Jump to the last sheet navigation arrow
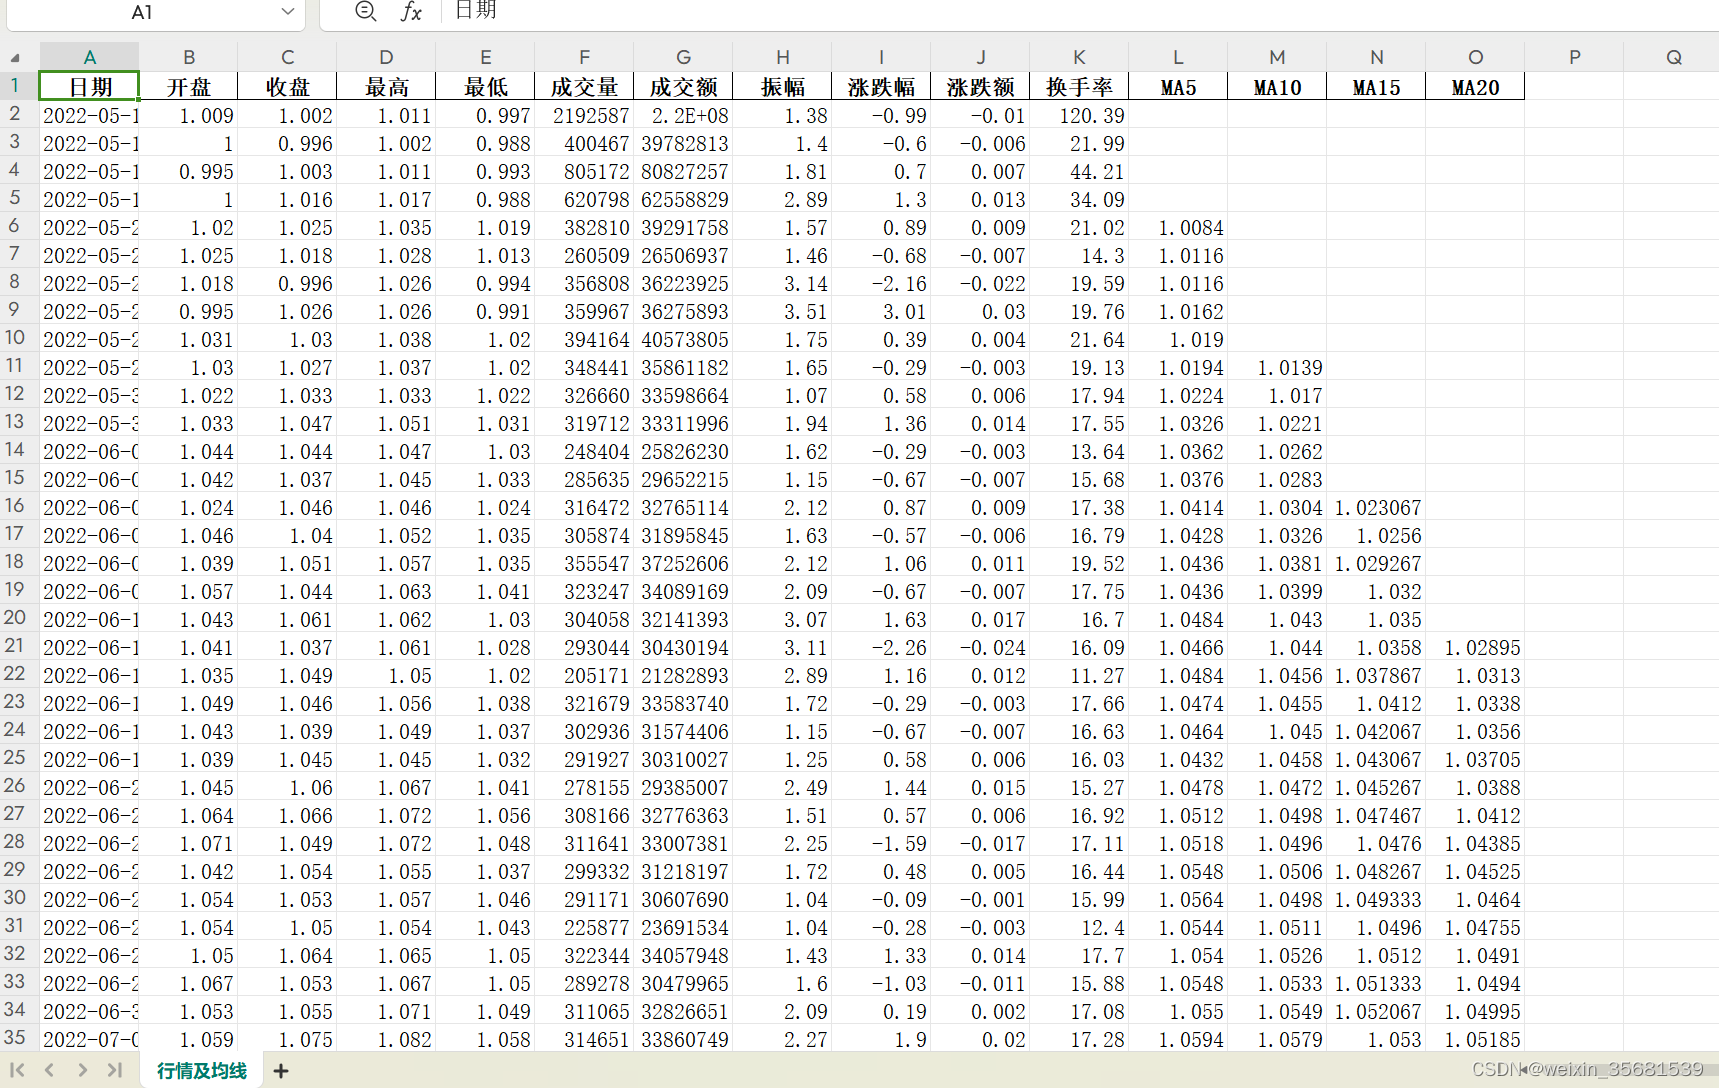The width and height of the screenshot is (1719, 1088). coord(114,1070)
